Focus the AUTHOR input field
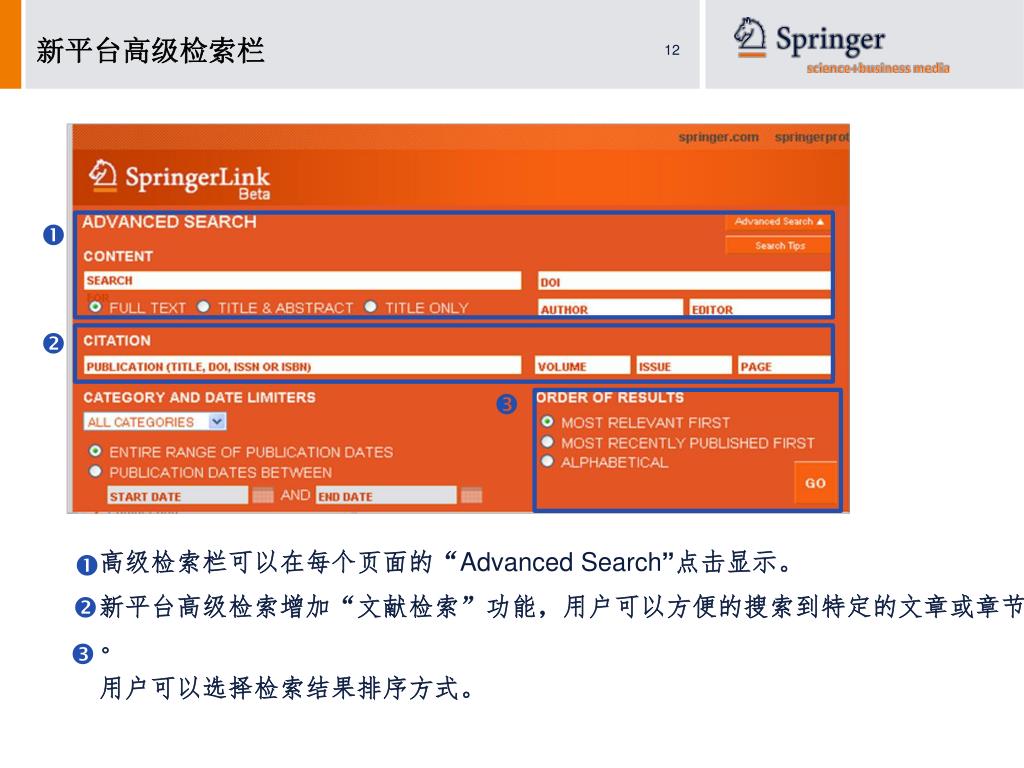Screen dimensions: 1024x768 click(x=611, y=308)
